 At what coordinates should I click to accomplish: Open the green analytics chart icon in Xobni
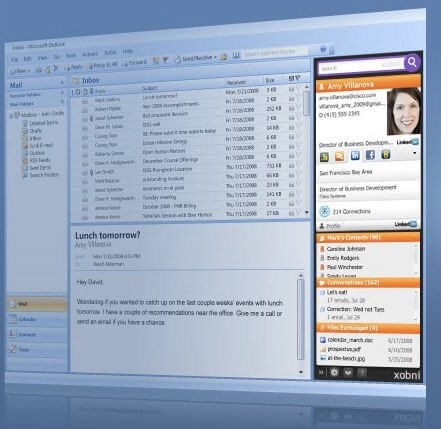click(324, 156)
